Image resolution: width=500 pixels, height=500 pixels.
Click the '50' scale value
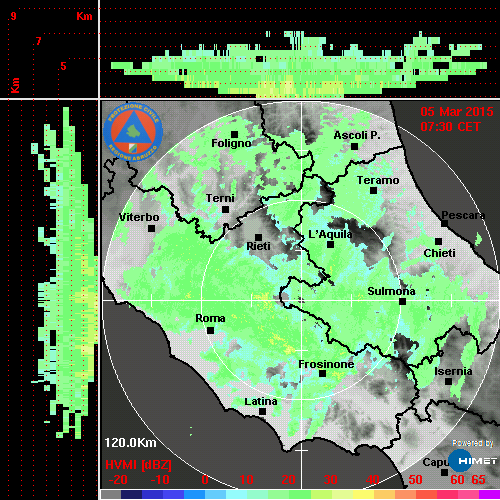[415, 480]
